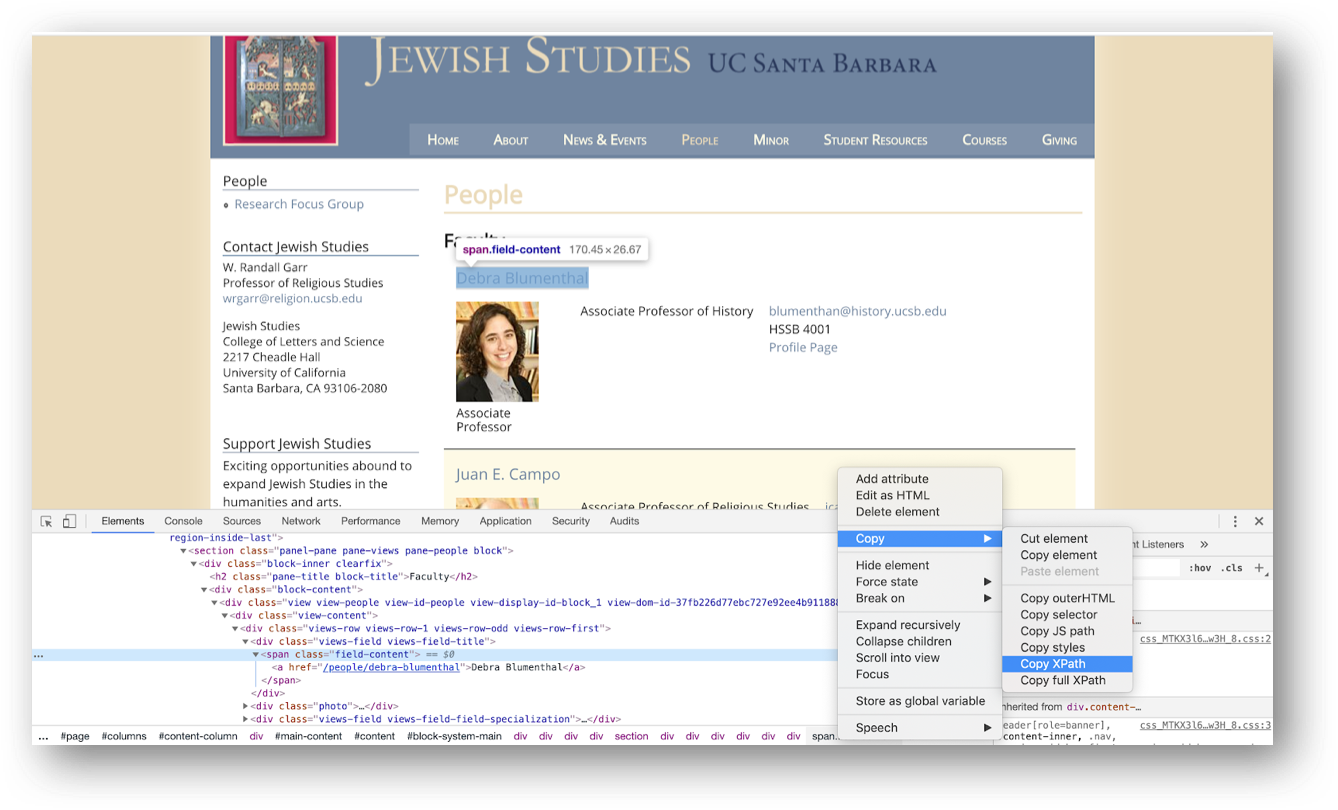Activate the inspect element picker icon
Screen dimensions: 1338x810
tap(46, 521)
